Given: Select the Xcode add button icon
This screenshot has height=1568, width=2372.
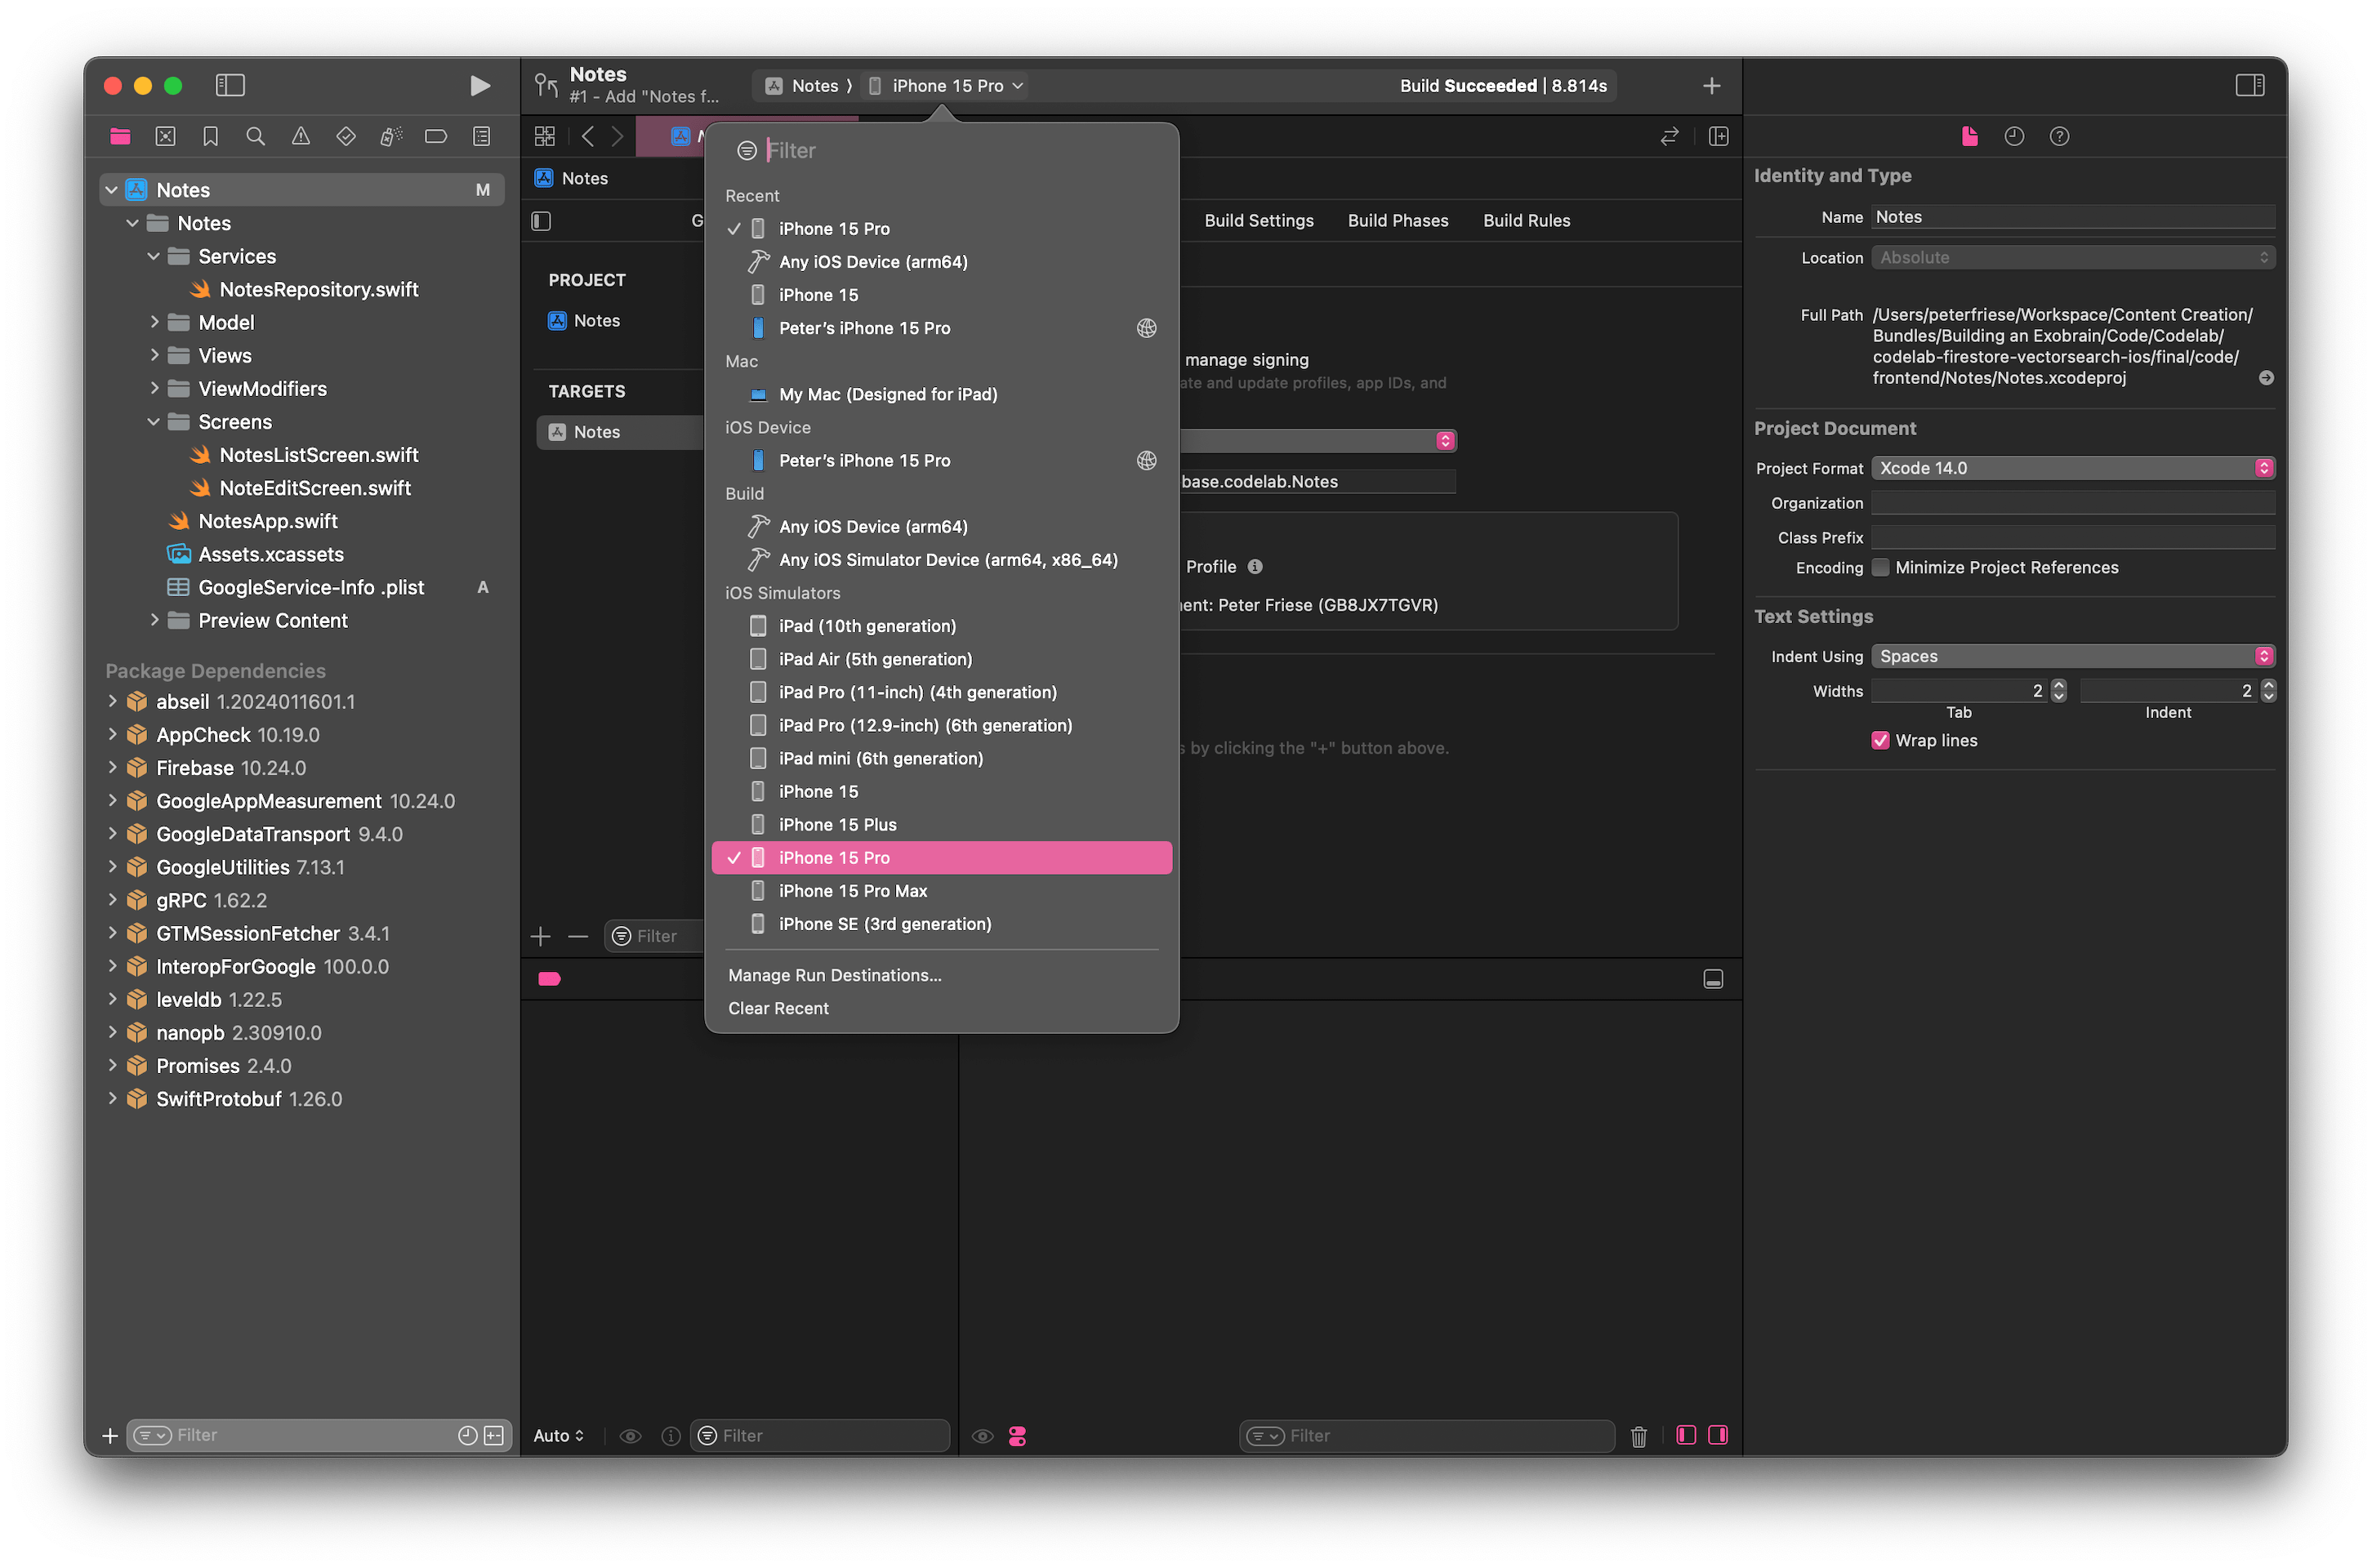Looking at the screenshot, I should click(x=1712, y=86).
